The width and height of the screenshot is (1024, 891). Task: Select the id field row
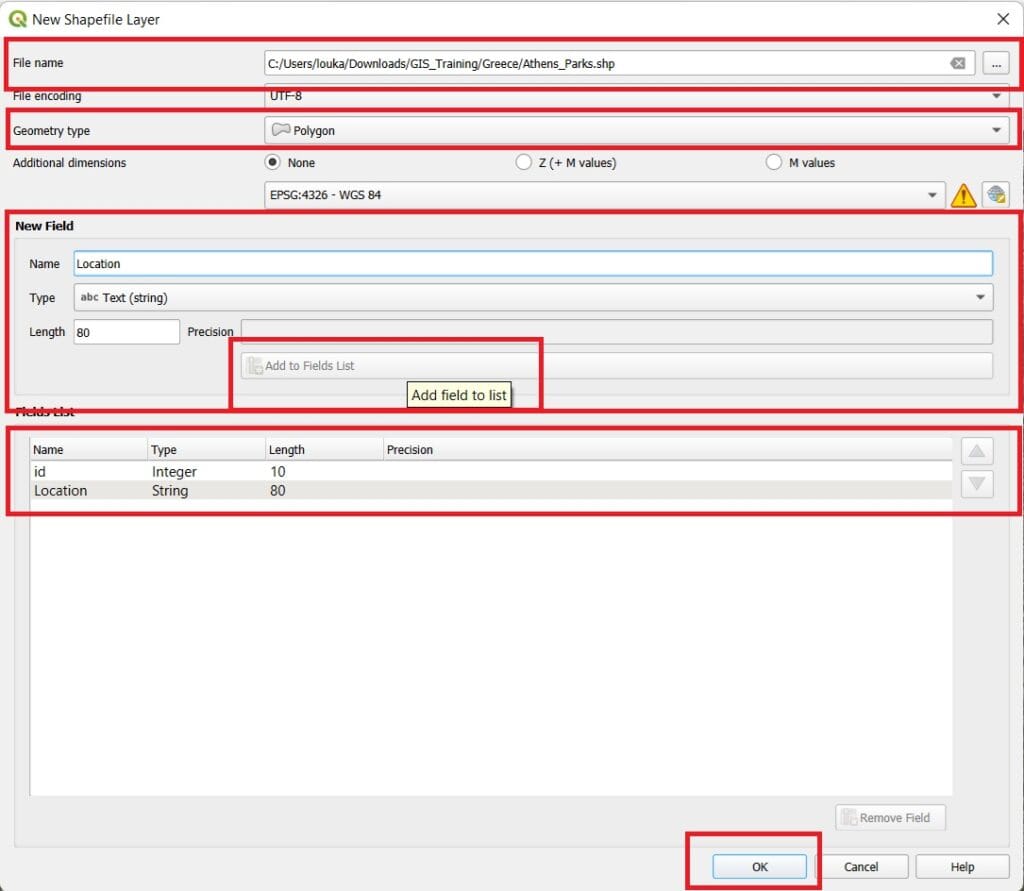491,472
